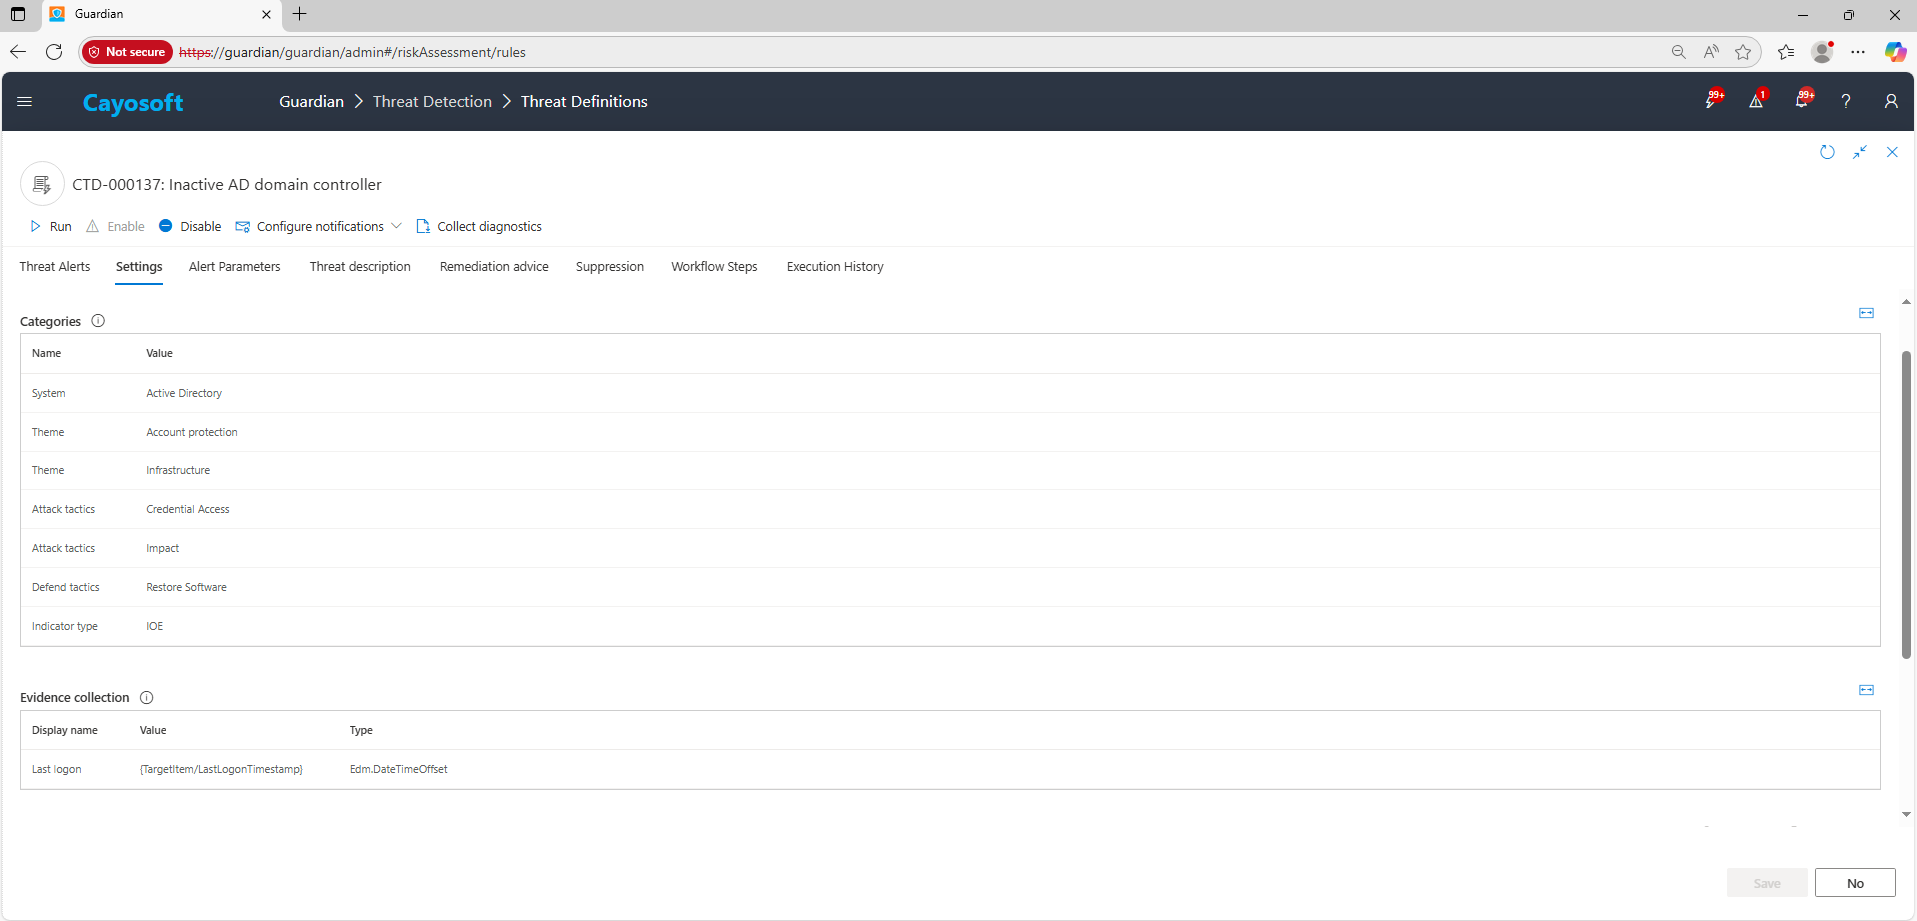Open the Remediation advice tab
Screen dimensions: 1917x921
pos(494,267)
